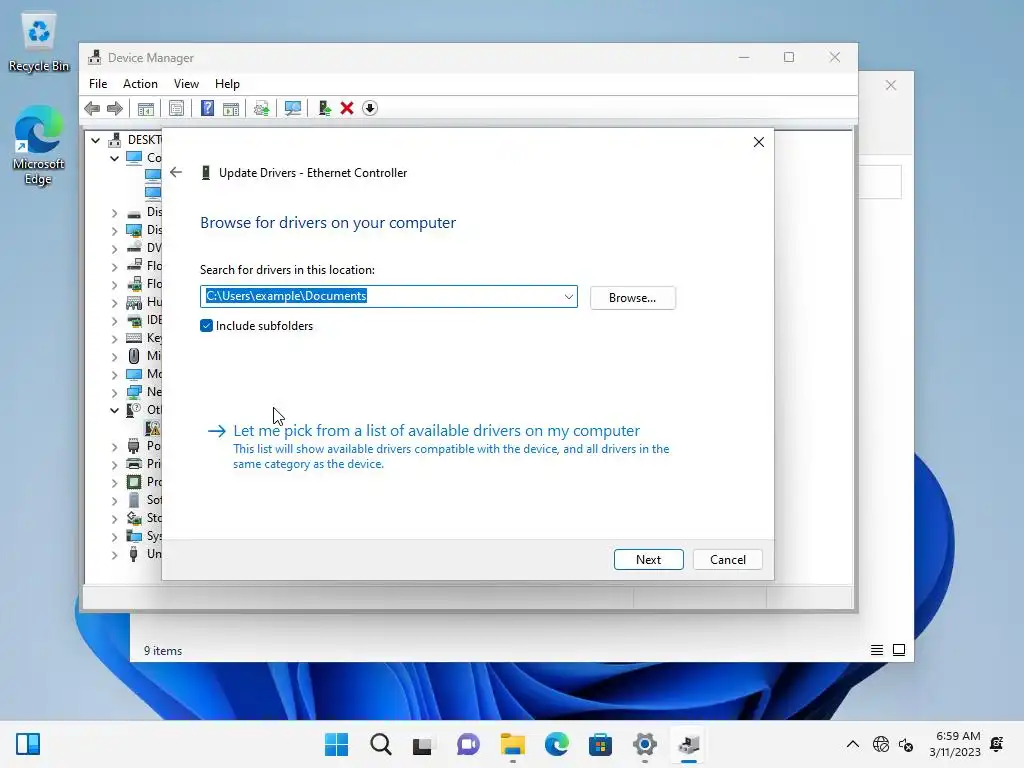Toggle the show/hide action pane toolbar icon
The width and height of the screenshot is (1024, 768).
(231, 108)
